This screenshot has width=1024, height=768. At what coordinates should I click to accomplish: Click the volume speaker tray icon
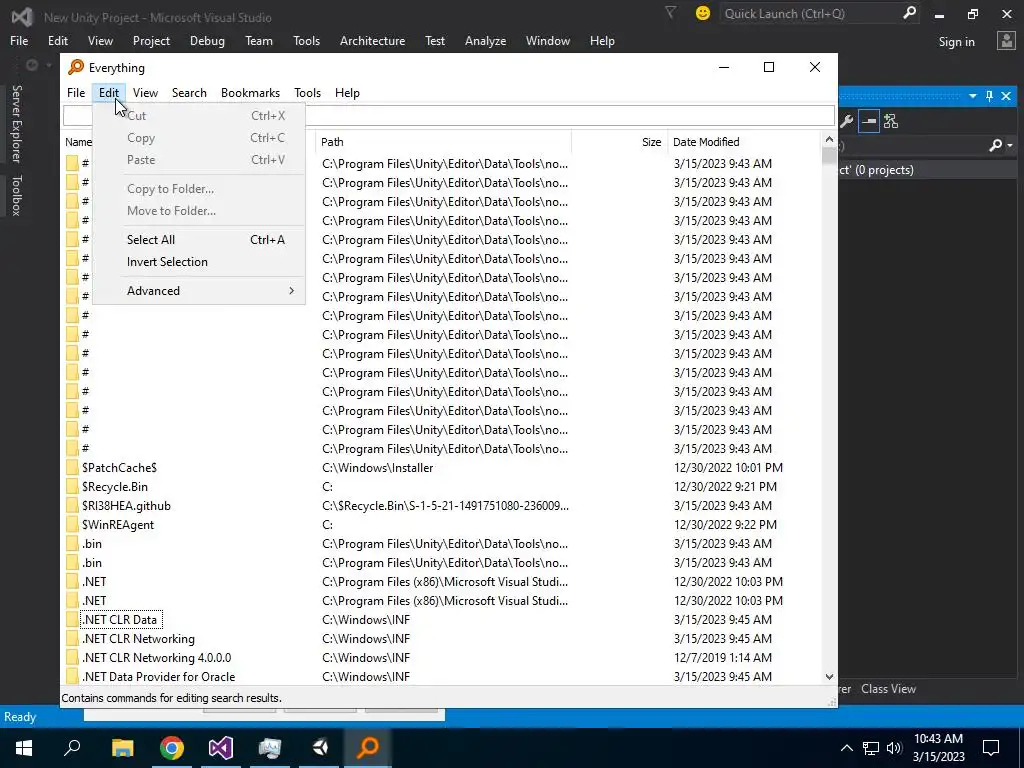click(x=894, y=748)
